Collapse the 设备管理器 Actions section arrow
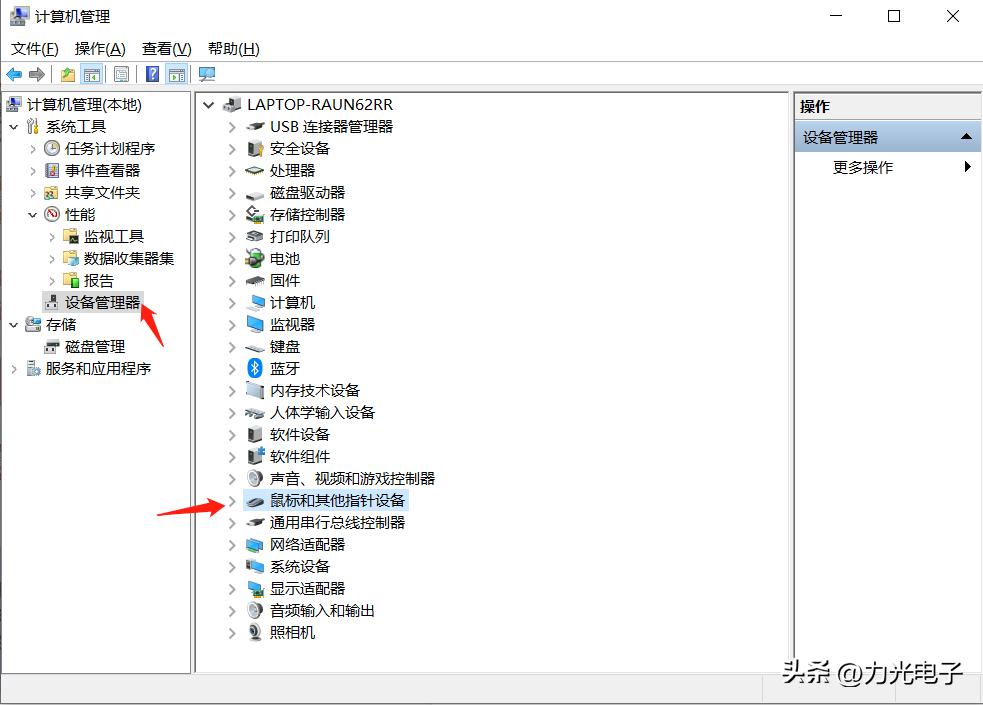The image size is (983, 705). click(966, 136)
